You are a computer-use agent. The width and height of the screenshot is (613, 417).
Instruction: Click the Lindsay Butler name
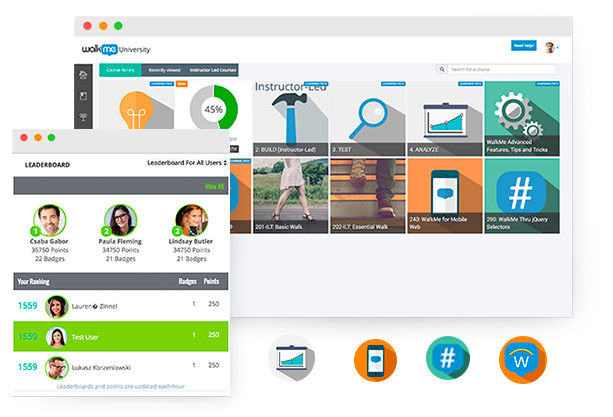pyautogui.click(x=191, y=242)
